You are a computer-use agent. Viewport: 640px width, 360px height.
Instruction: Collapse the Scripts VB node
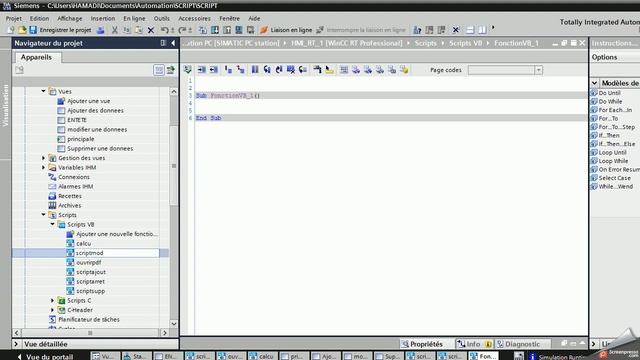(52, 224)
